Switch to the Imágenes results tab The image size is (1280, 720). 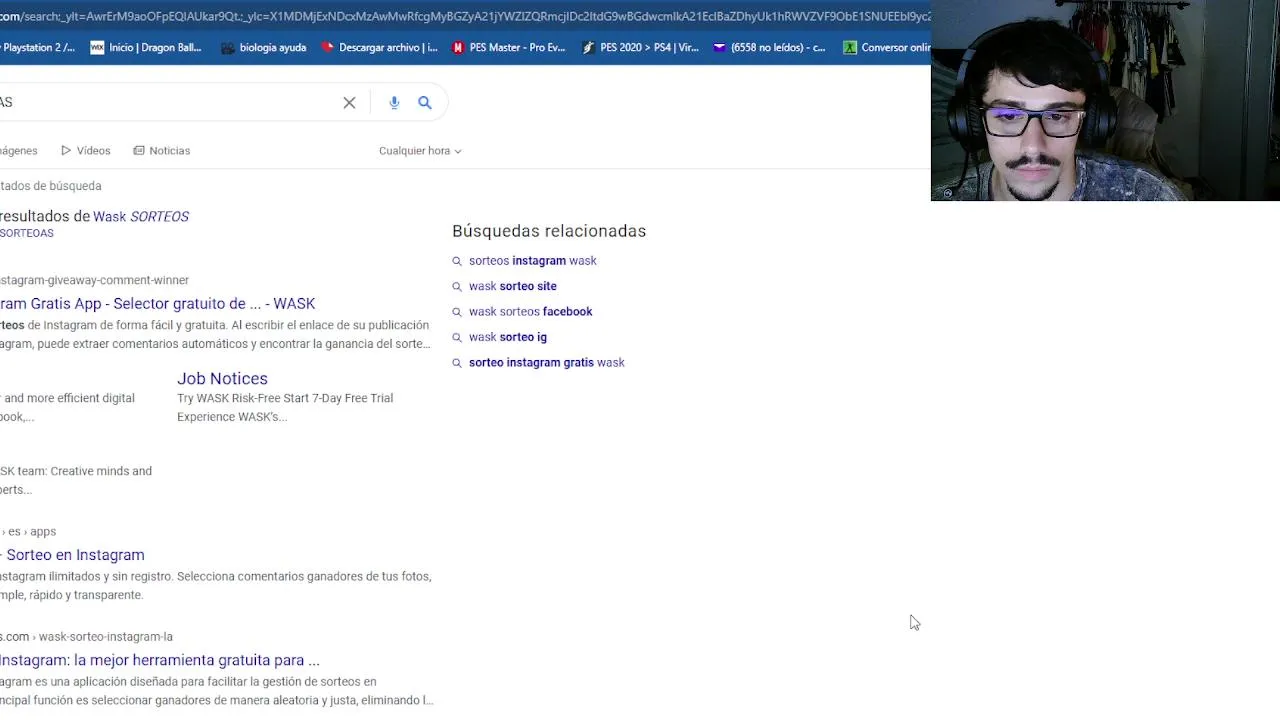click(19, 151)
